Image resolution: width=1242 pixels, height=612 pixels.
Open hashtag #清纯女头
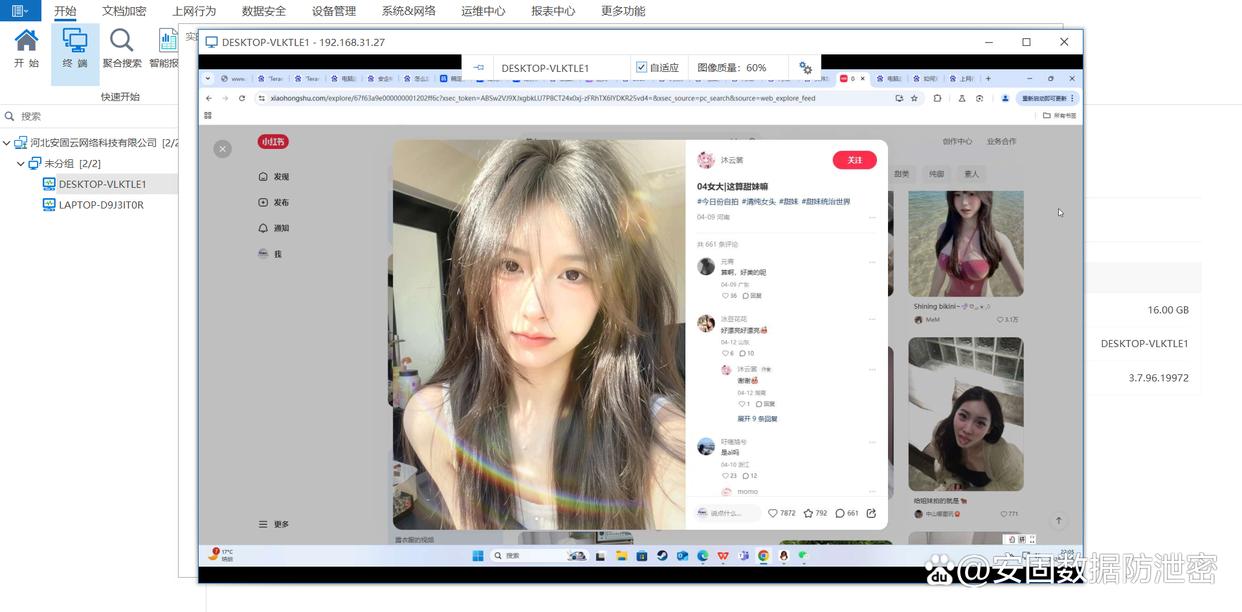[x=758, y=202]
